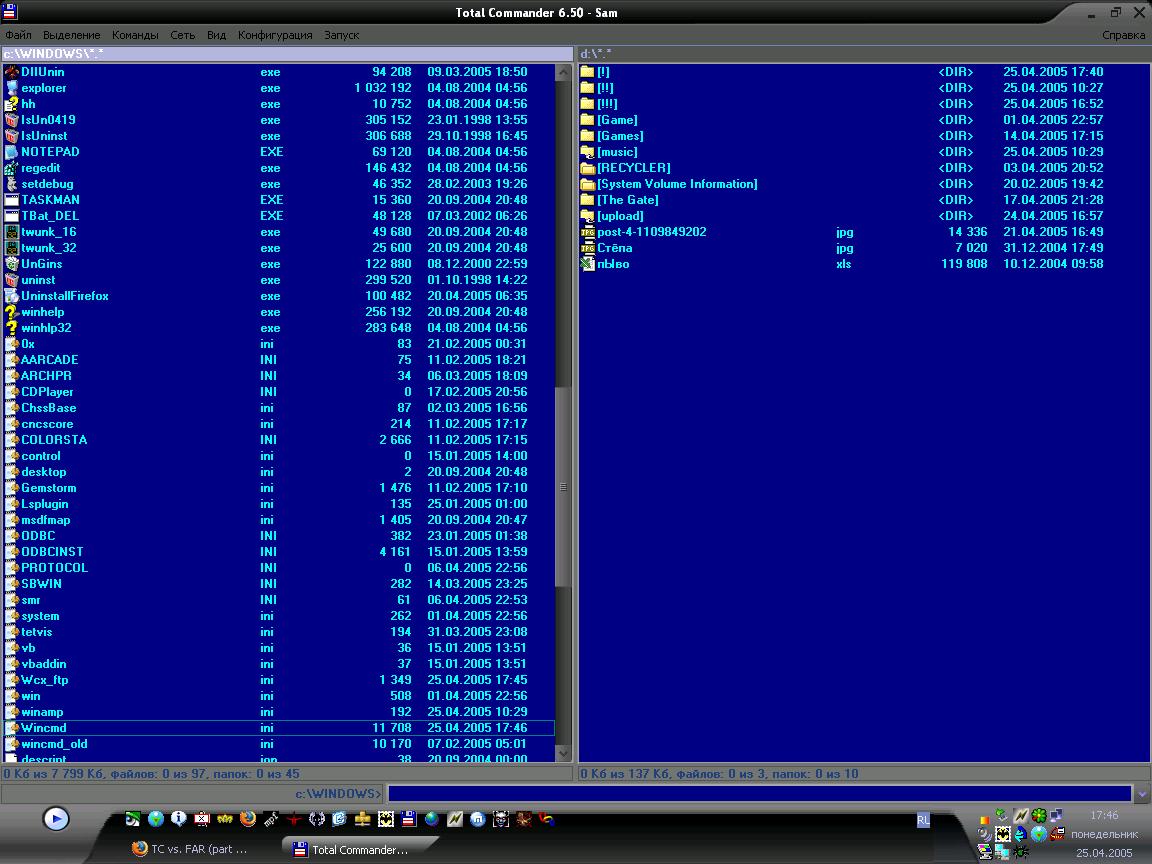This screenshot has width=1152, height=864.
Task: Select the [The Gate] folder name
Action: [x=628, y=200]
